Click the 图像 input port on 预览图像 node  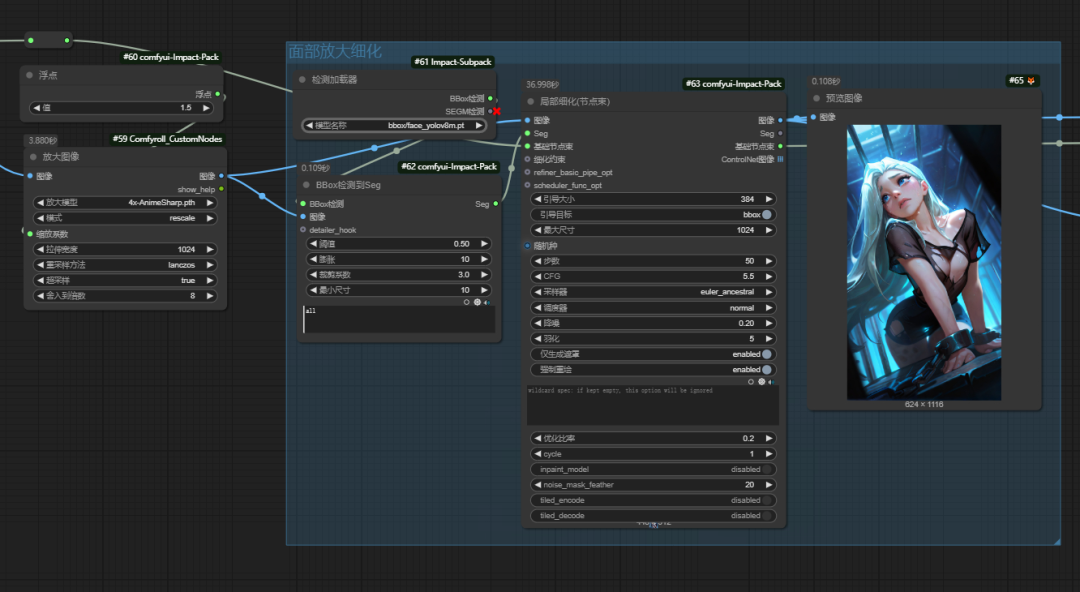click(x=813, y=117)
